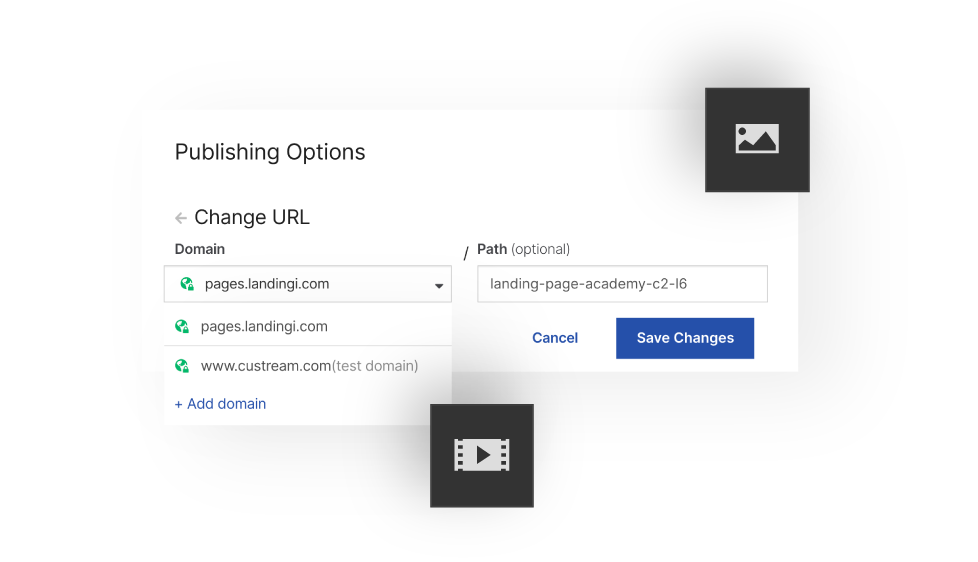Click the Publishing Options dialog title
Image resolution: width=978 pixels, height=562 pixels.
(x=270, y=152)
